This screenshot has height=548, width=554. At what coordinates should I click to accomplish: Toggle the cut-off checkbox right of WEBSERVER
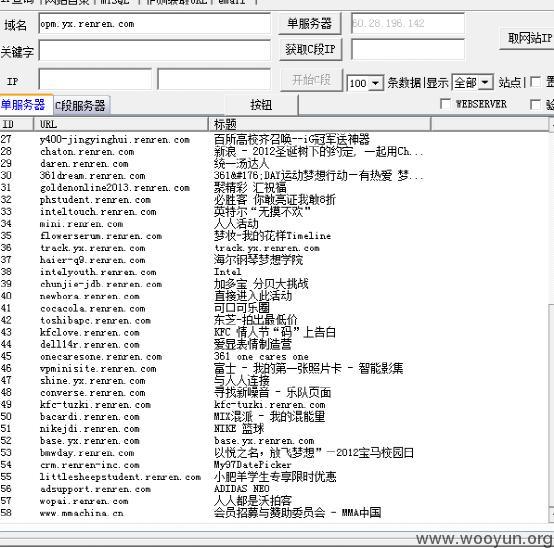536,104
